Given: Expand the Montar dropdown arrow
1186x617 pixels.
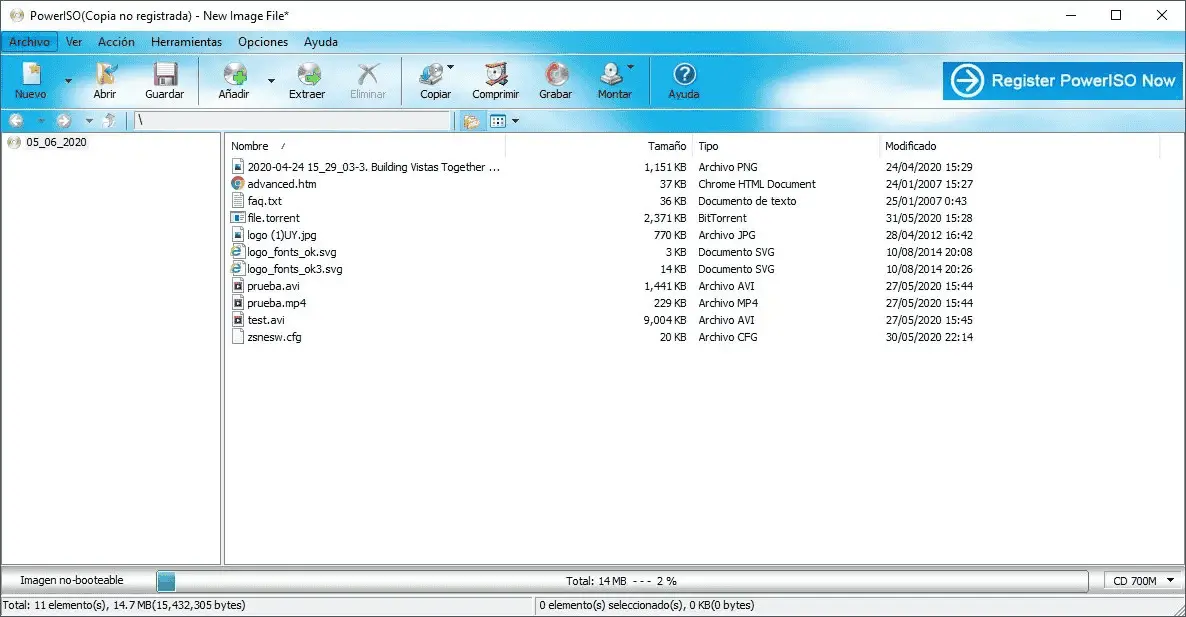Looking at the screenshot, I should point(630,67).
